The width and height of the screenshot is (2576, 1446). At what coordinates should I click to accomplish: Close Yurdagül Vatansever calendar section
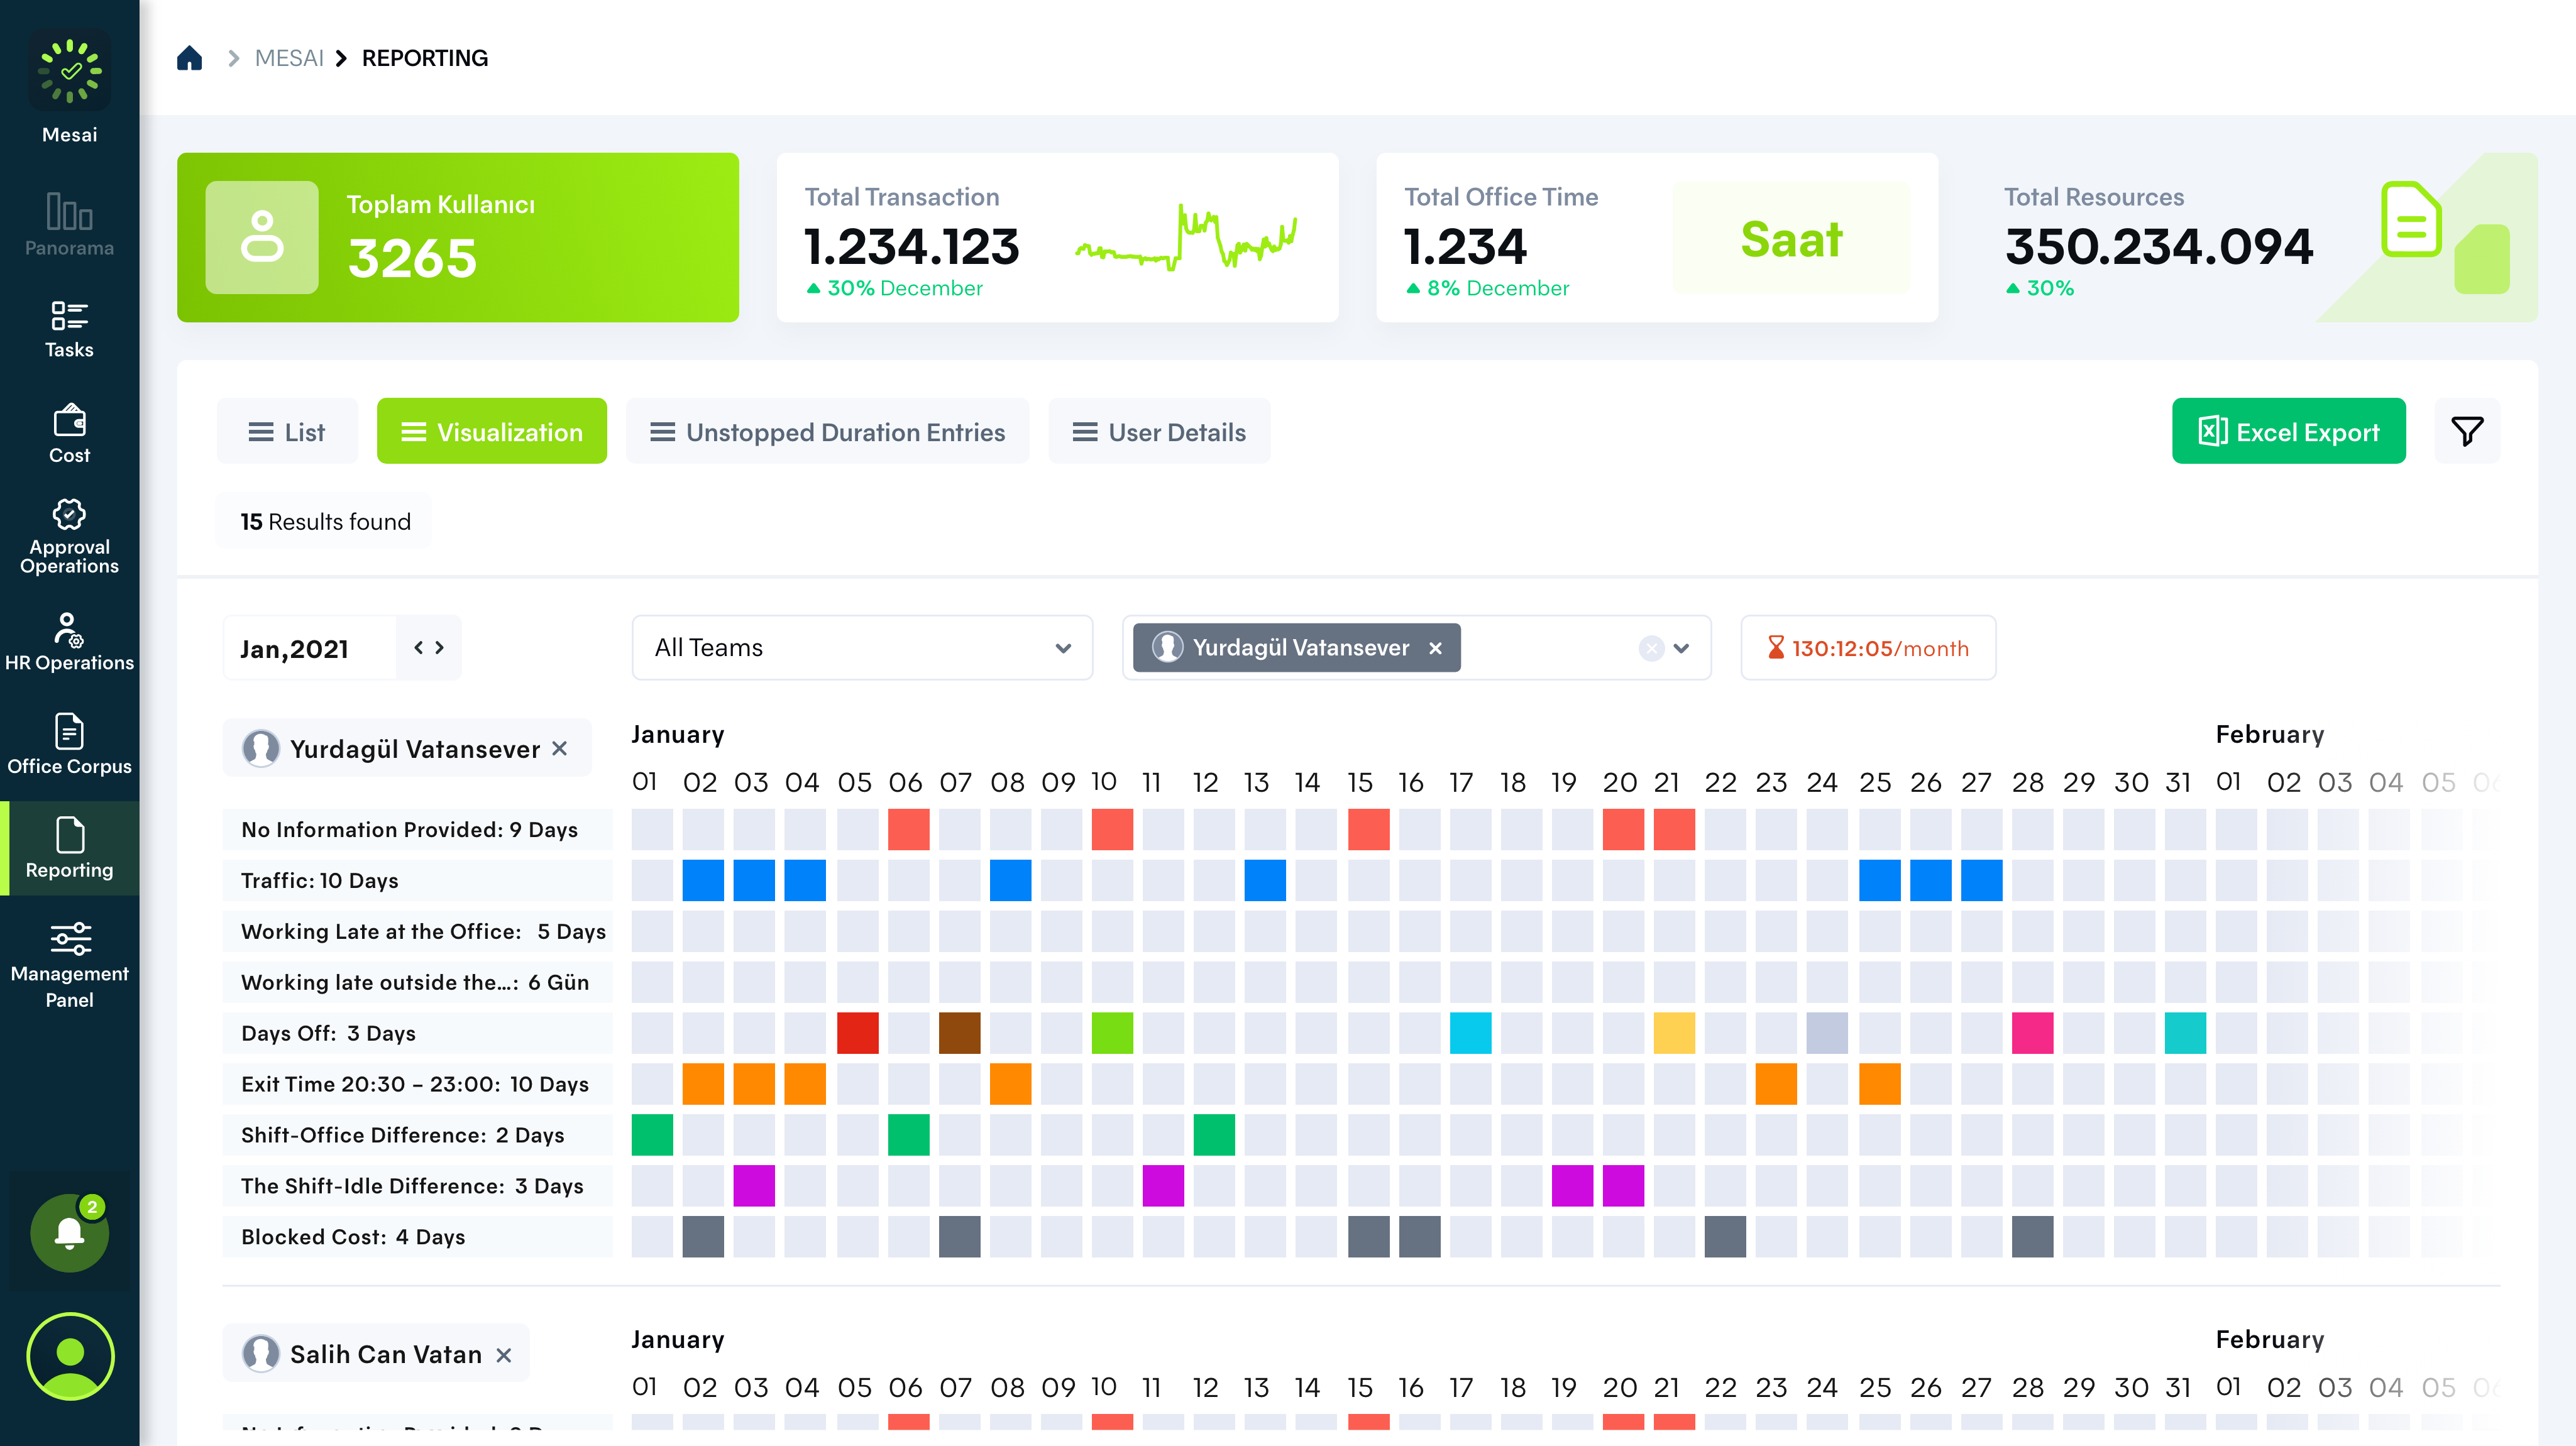(x=560, y=748)
